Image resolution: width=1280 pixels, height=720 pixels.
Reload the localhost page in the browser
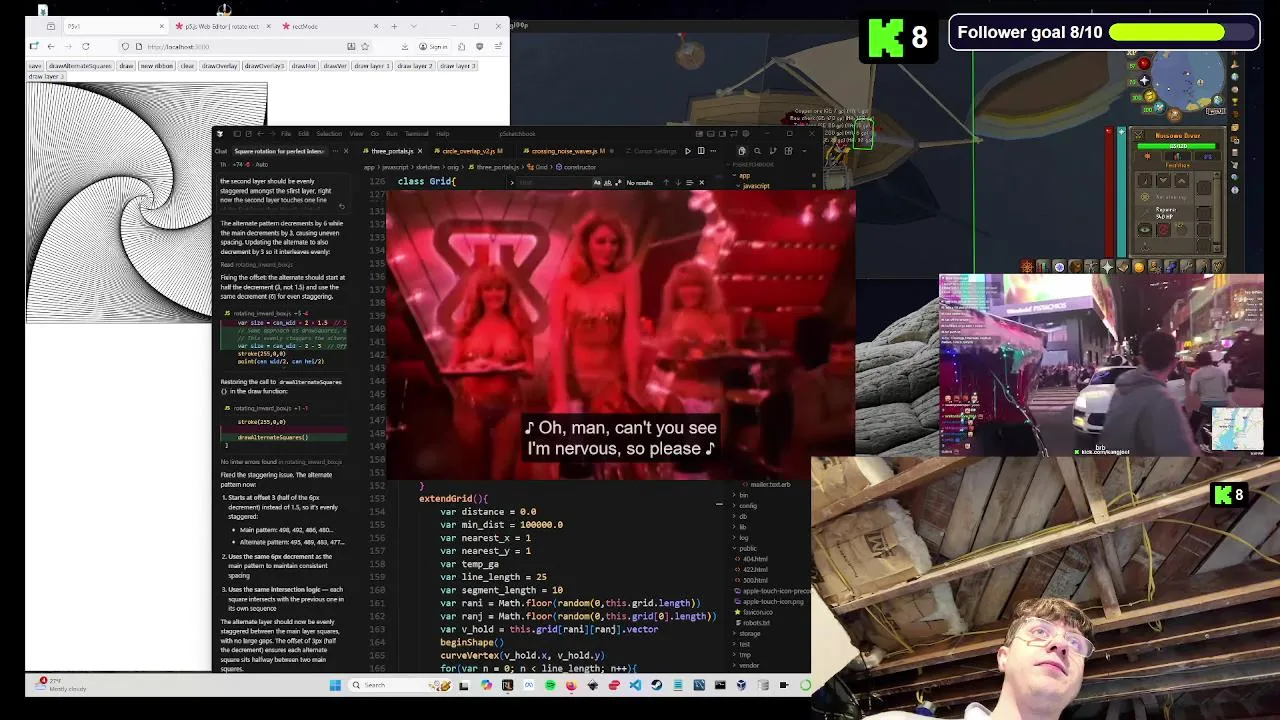click(86, 47)
